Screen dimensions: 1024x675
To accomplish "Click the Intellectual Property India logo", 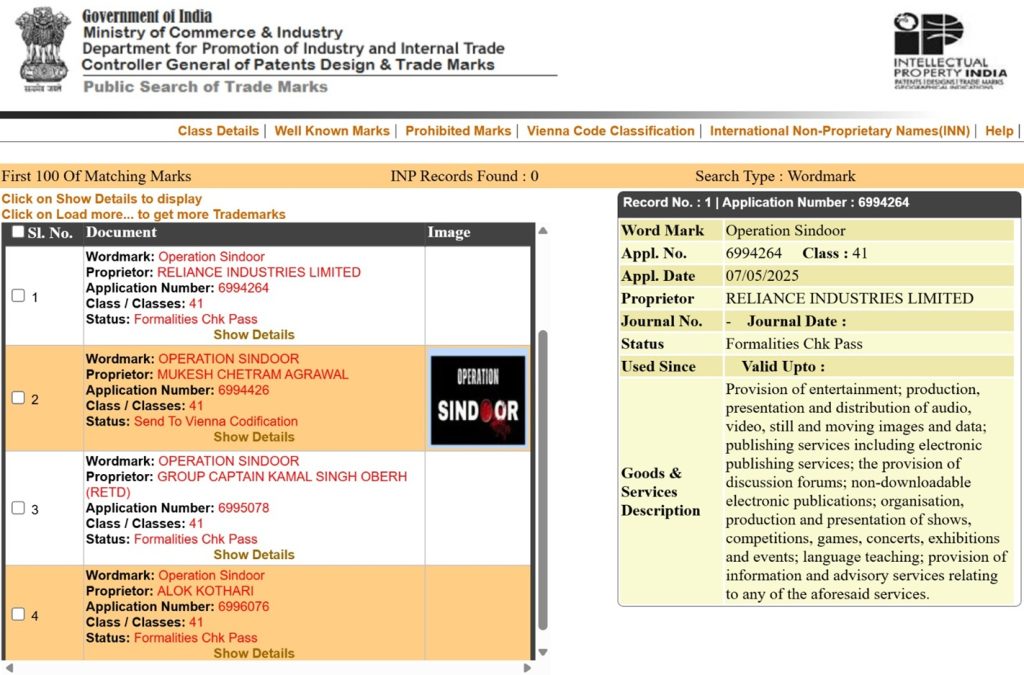I will tap(950, 51).
